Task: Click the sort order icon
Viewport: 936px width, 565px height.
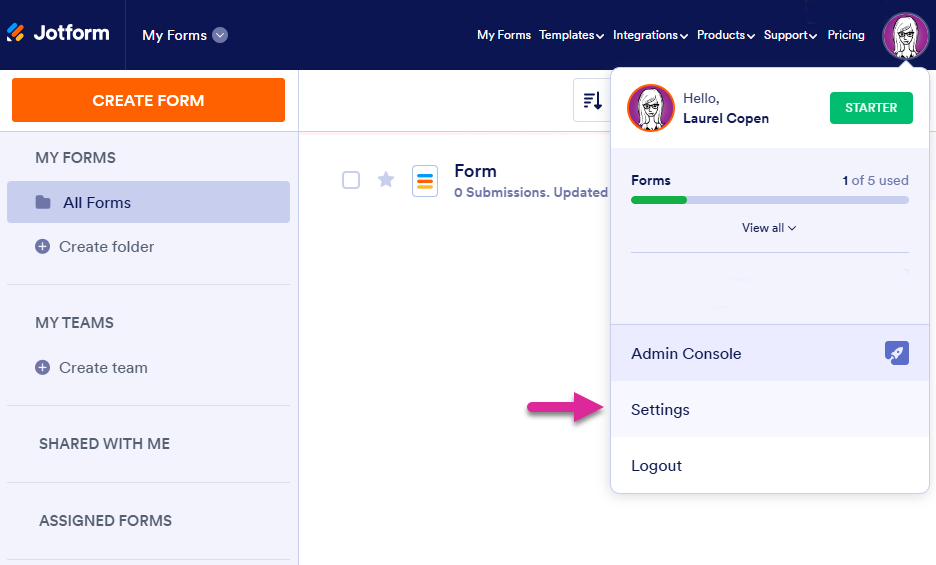Action: click(592, 100)
